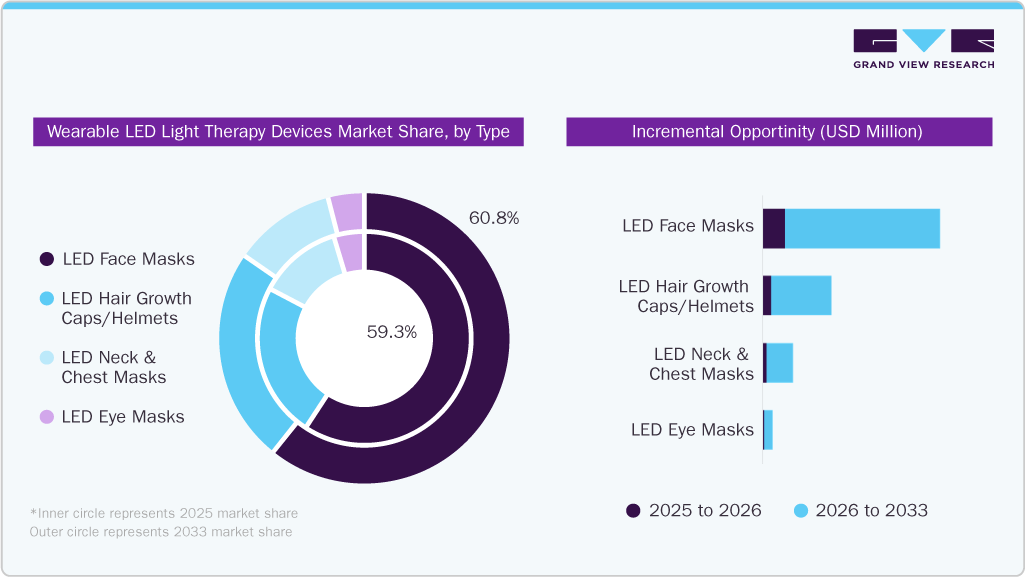Click the Hair Growth Caps 2026 to 2033 bar
Screen dimensions: 1025x577
(801, 295)
